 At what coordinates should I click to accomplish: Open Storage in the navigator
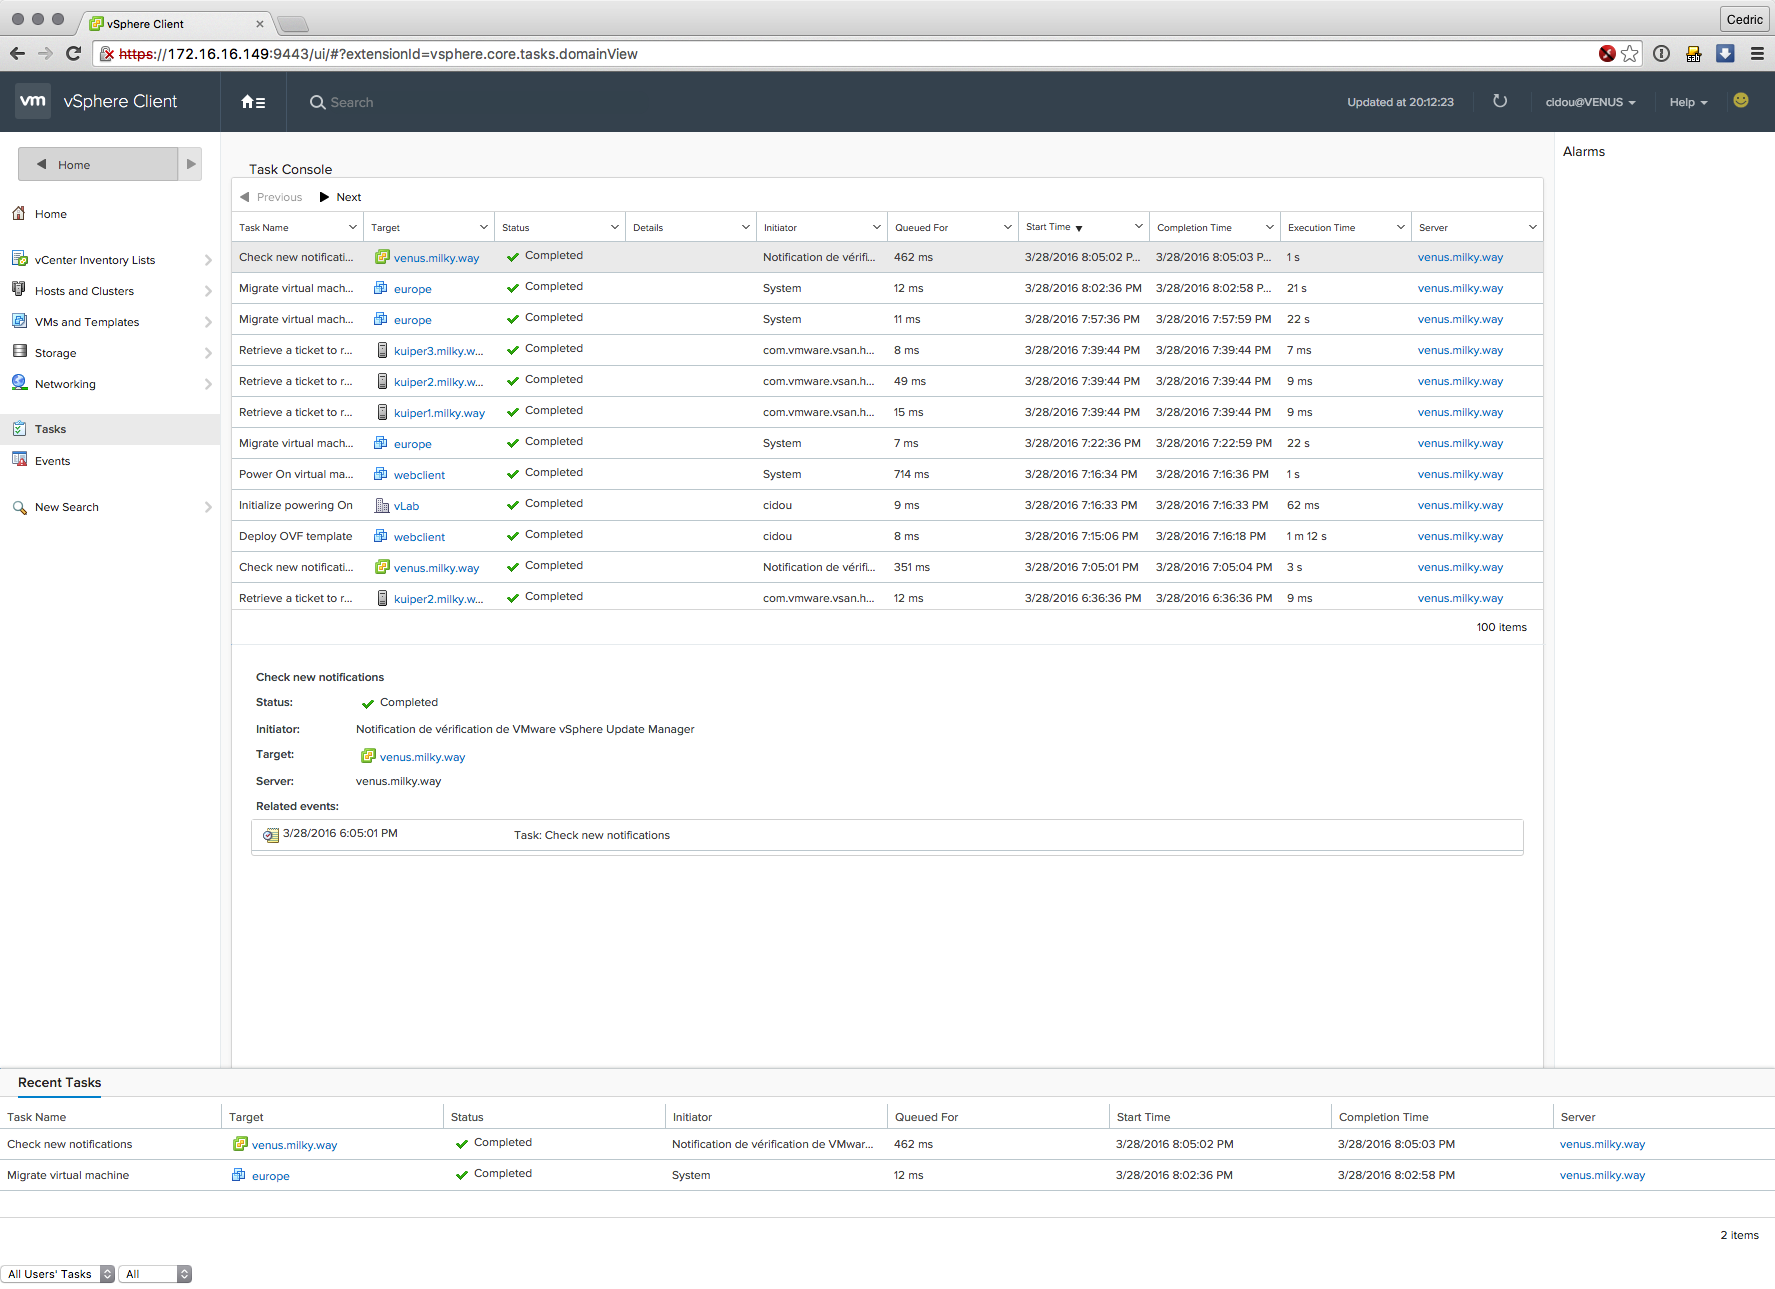pyautogui.click(x=55, y=353)
